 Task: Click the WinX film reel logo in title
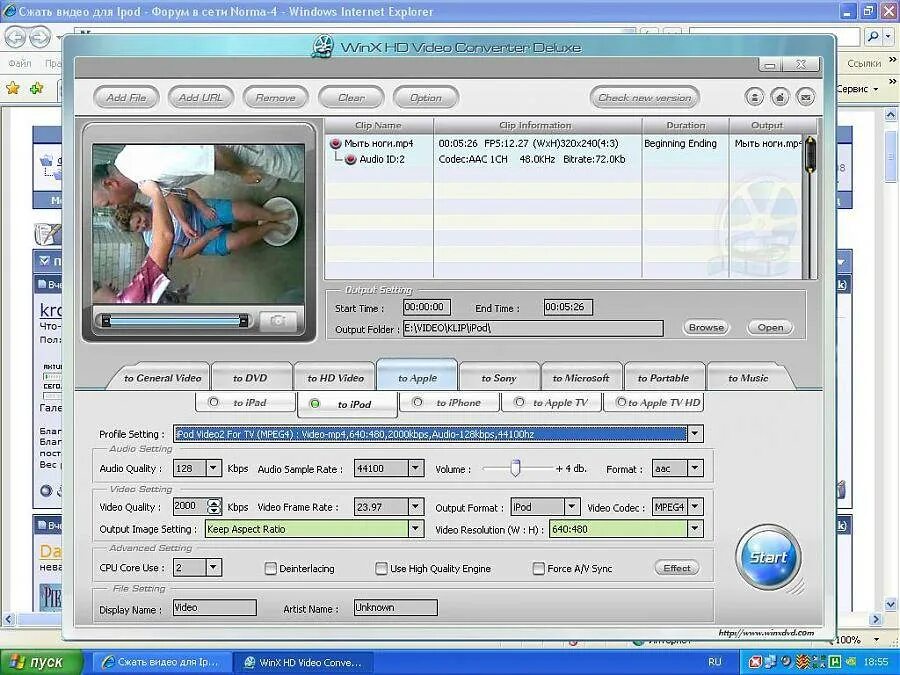click(323, 47)
